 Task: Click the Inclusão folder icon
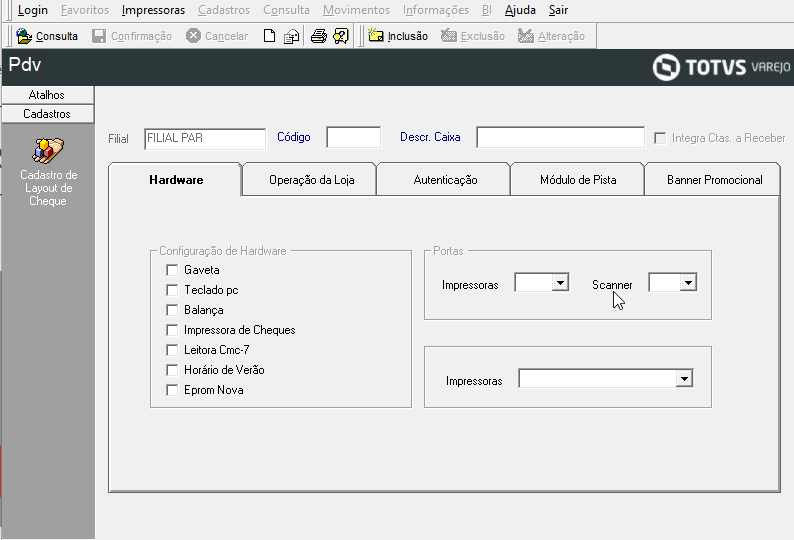tap(375, 35)
